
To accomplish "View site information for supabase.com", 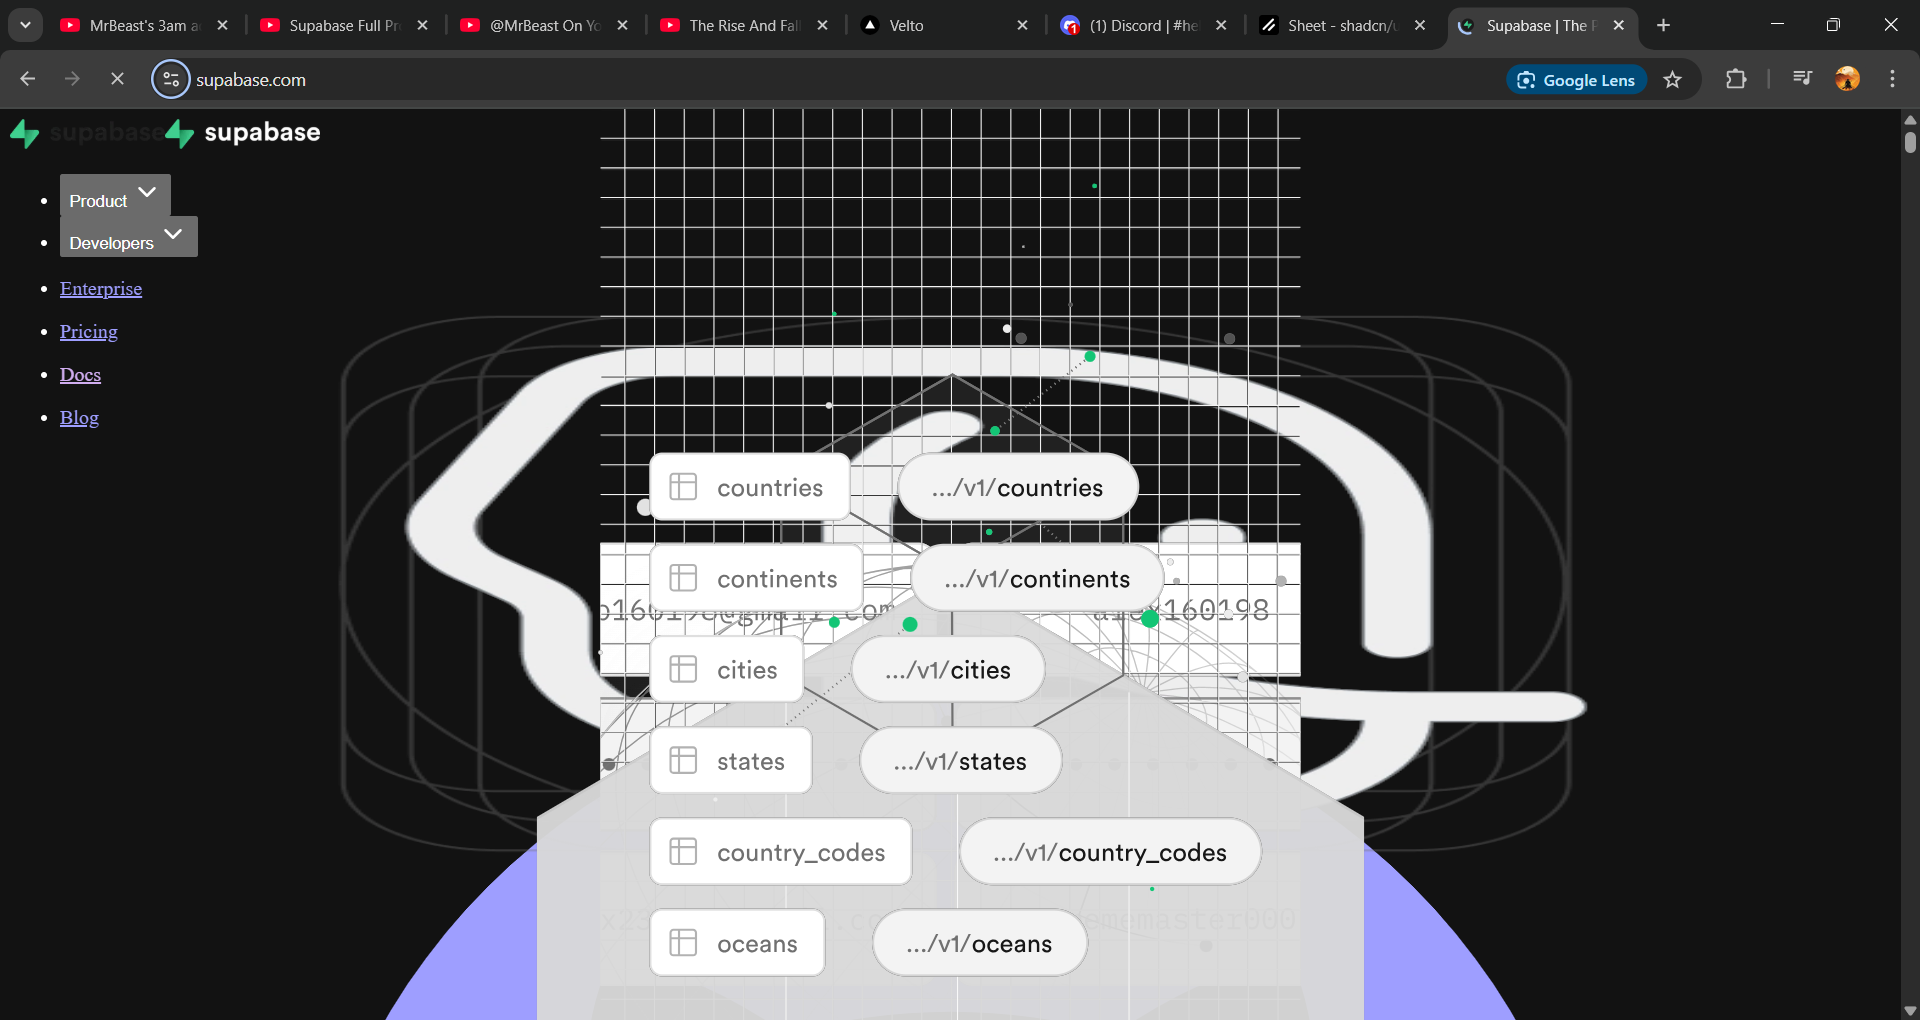I will [171, 79].
